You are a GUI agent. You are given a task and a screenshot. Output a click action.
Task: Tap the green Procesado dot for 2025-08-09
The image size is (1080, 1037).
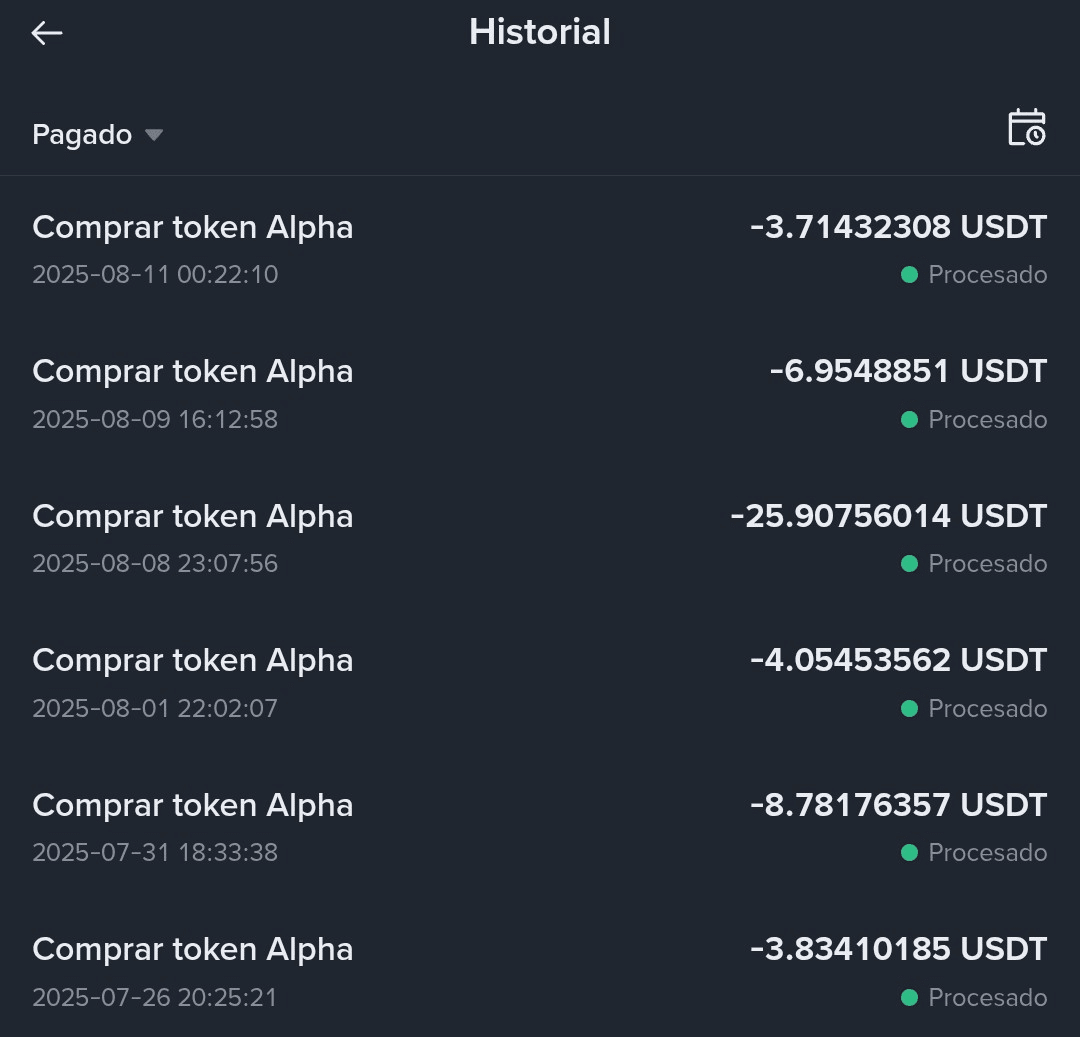[x=909, y=419]
